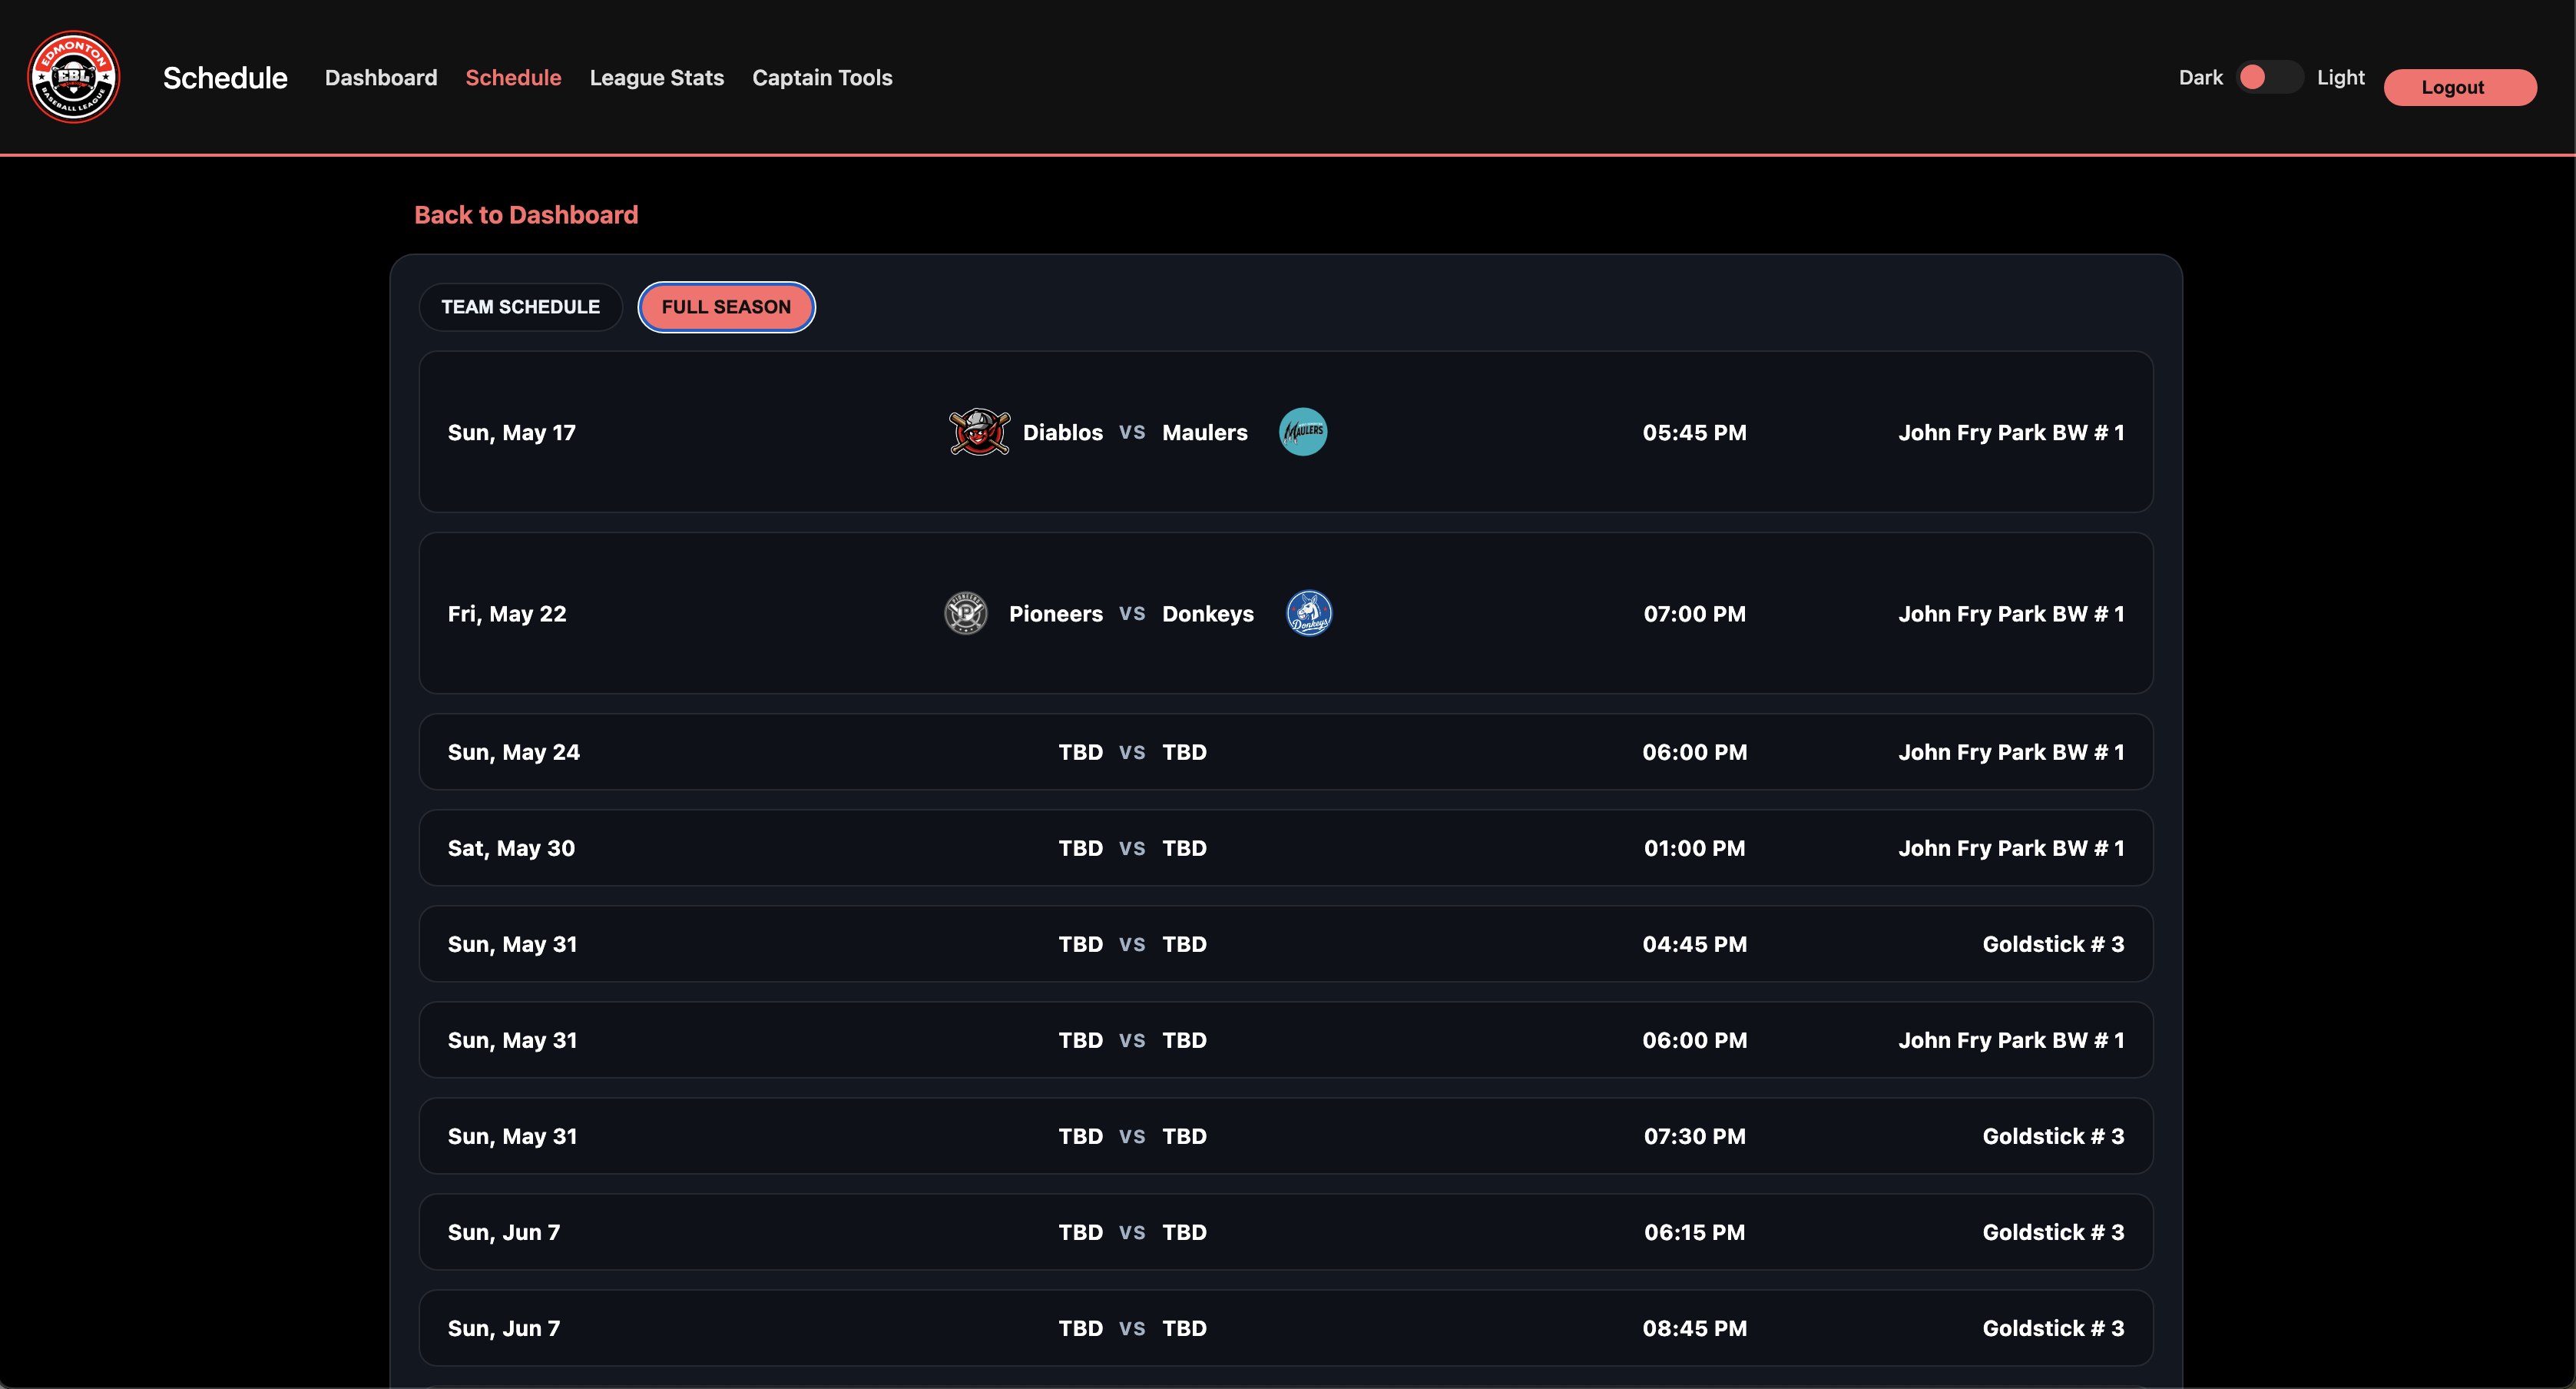The width and height of the screenshot is (2576, 1389).
Task: Click the 05:45 PM game time
Action: tap(1693, 432)
